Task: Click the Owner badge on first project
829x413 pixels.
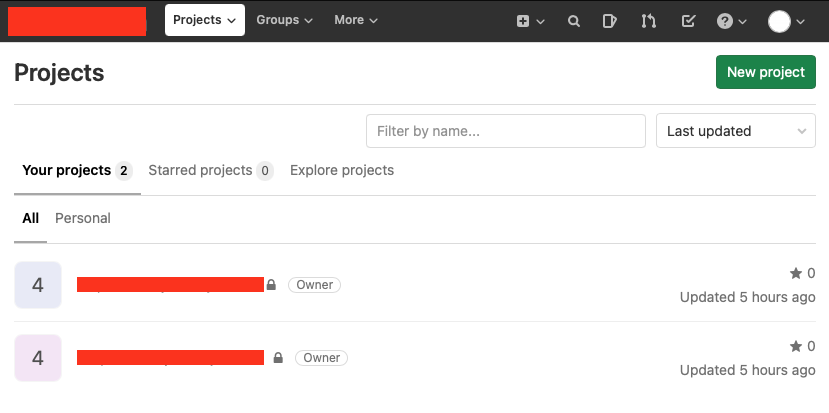Action: (x=314, y=285)
